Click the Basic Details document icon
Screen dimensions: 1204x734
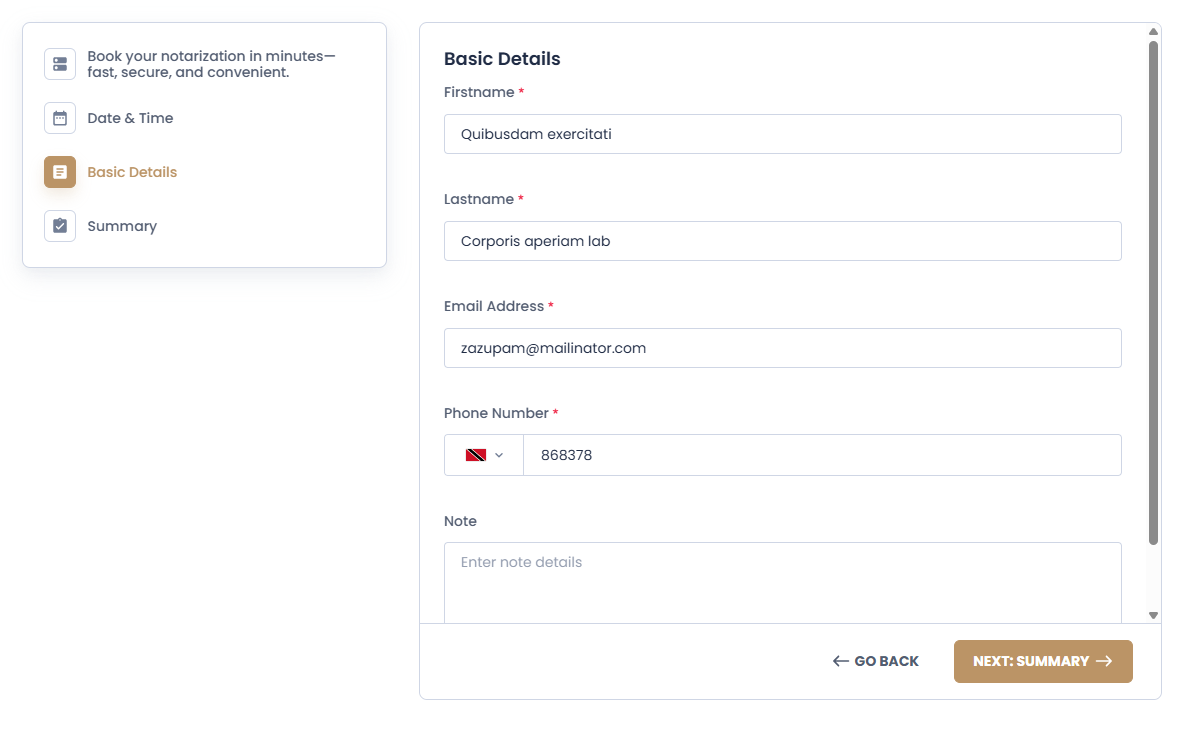pos(60,172)
